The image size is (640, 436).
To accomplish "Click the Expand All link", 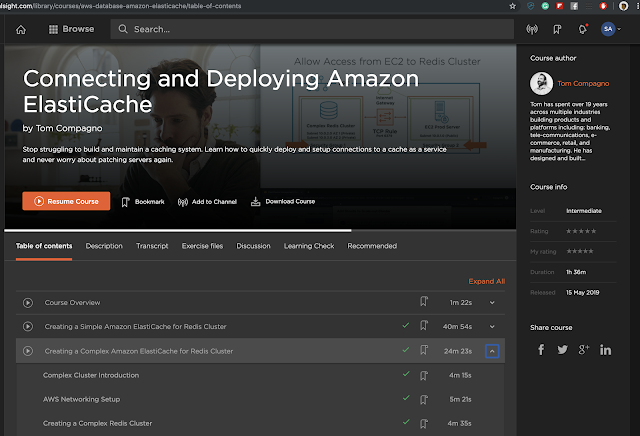I will (x=487, y=281).
